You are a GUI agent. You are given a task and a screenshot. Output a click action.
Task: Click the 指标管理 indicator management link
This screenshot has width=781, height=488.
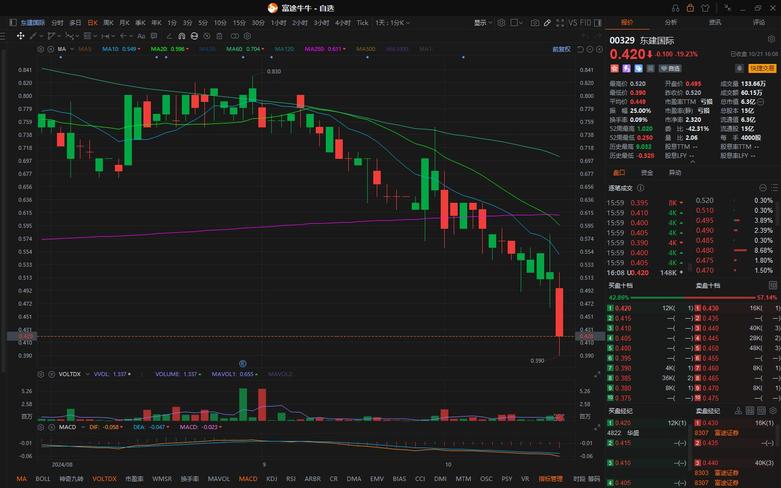tap(550, 479)
